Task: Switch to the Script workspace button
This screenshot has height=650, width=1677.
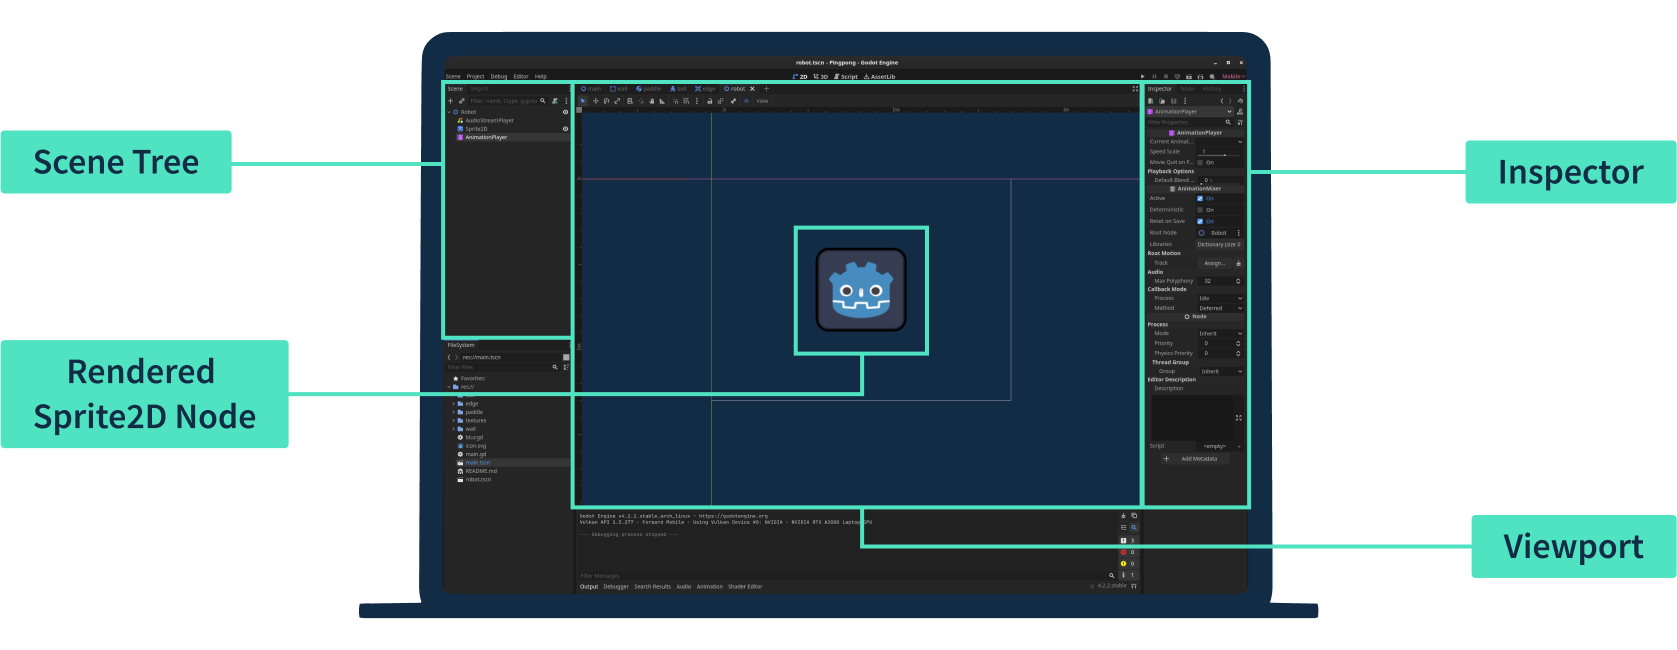Action: pos(846,76)
